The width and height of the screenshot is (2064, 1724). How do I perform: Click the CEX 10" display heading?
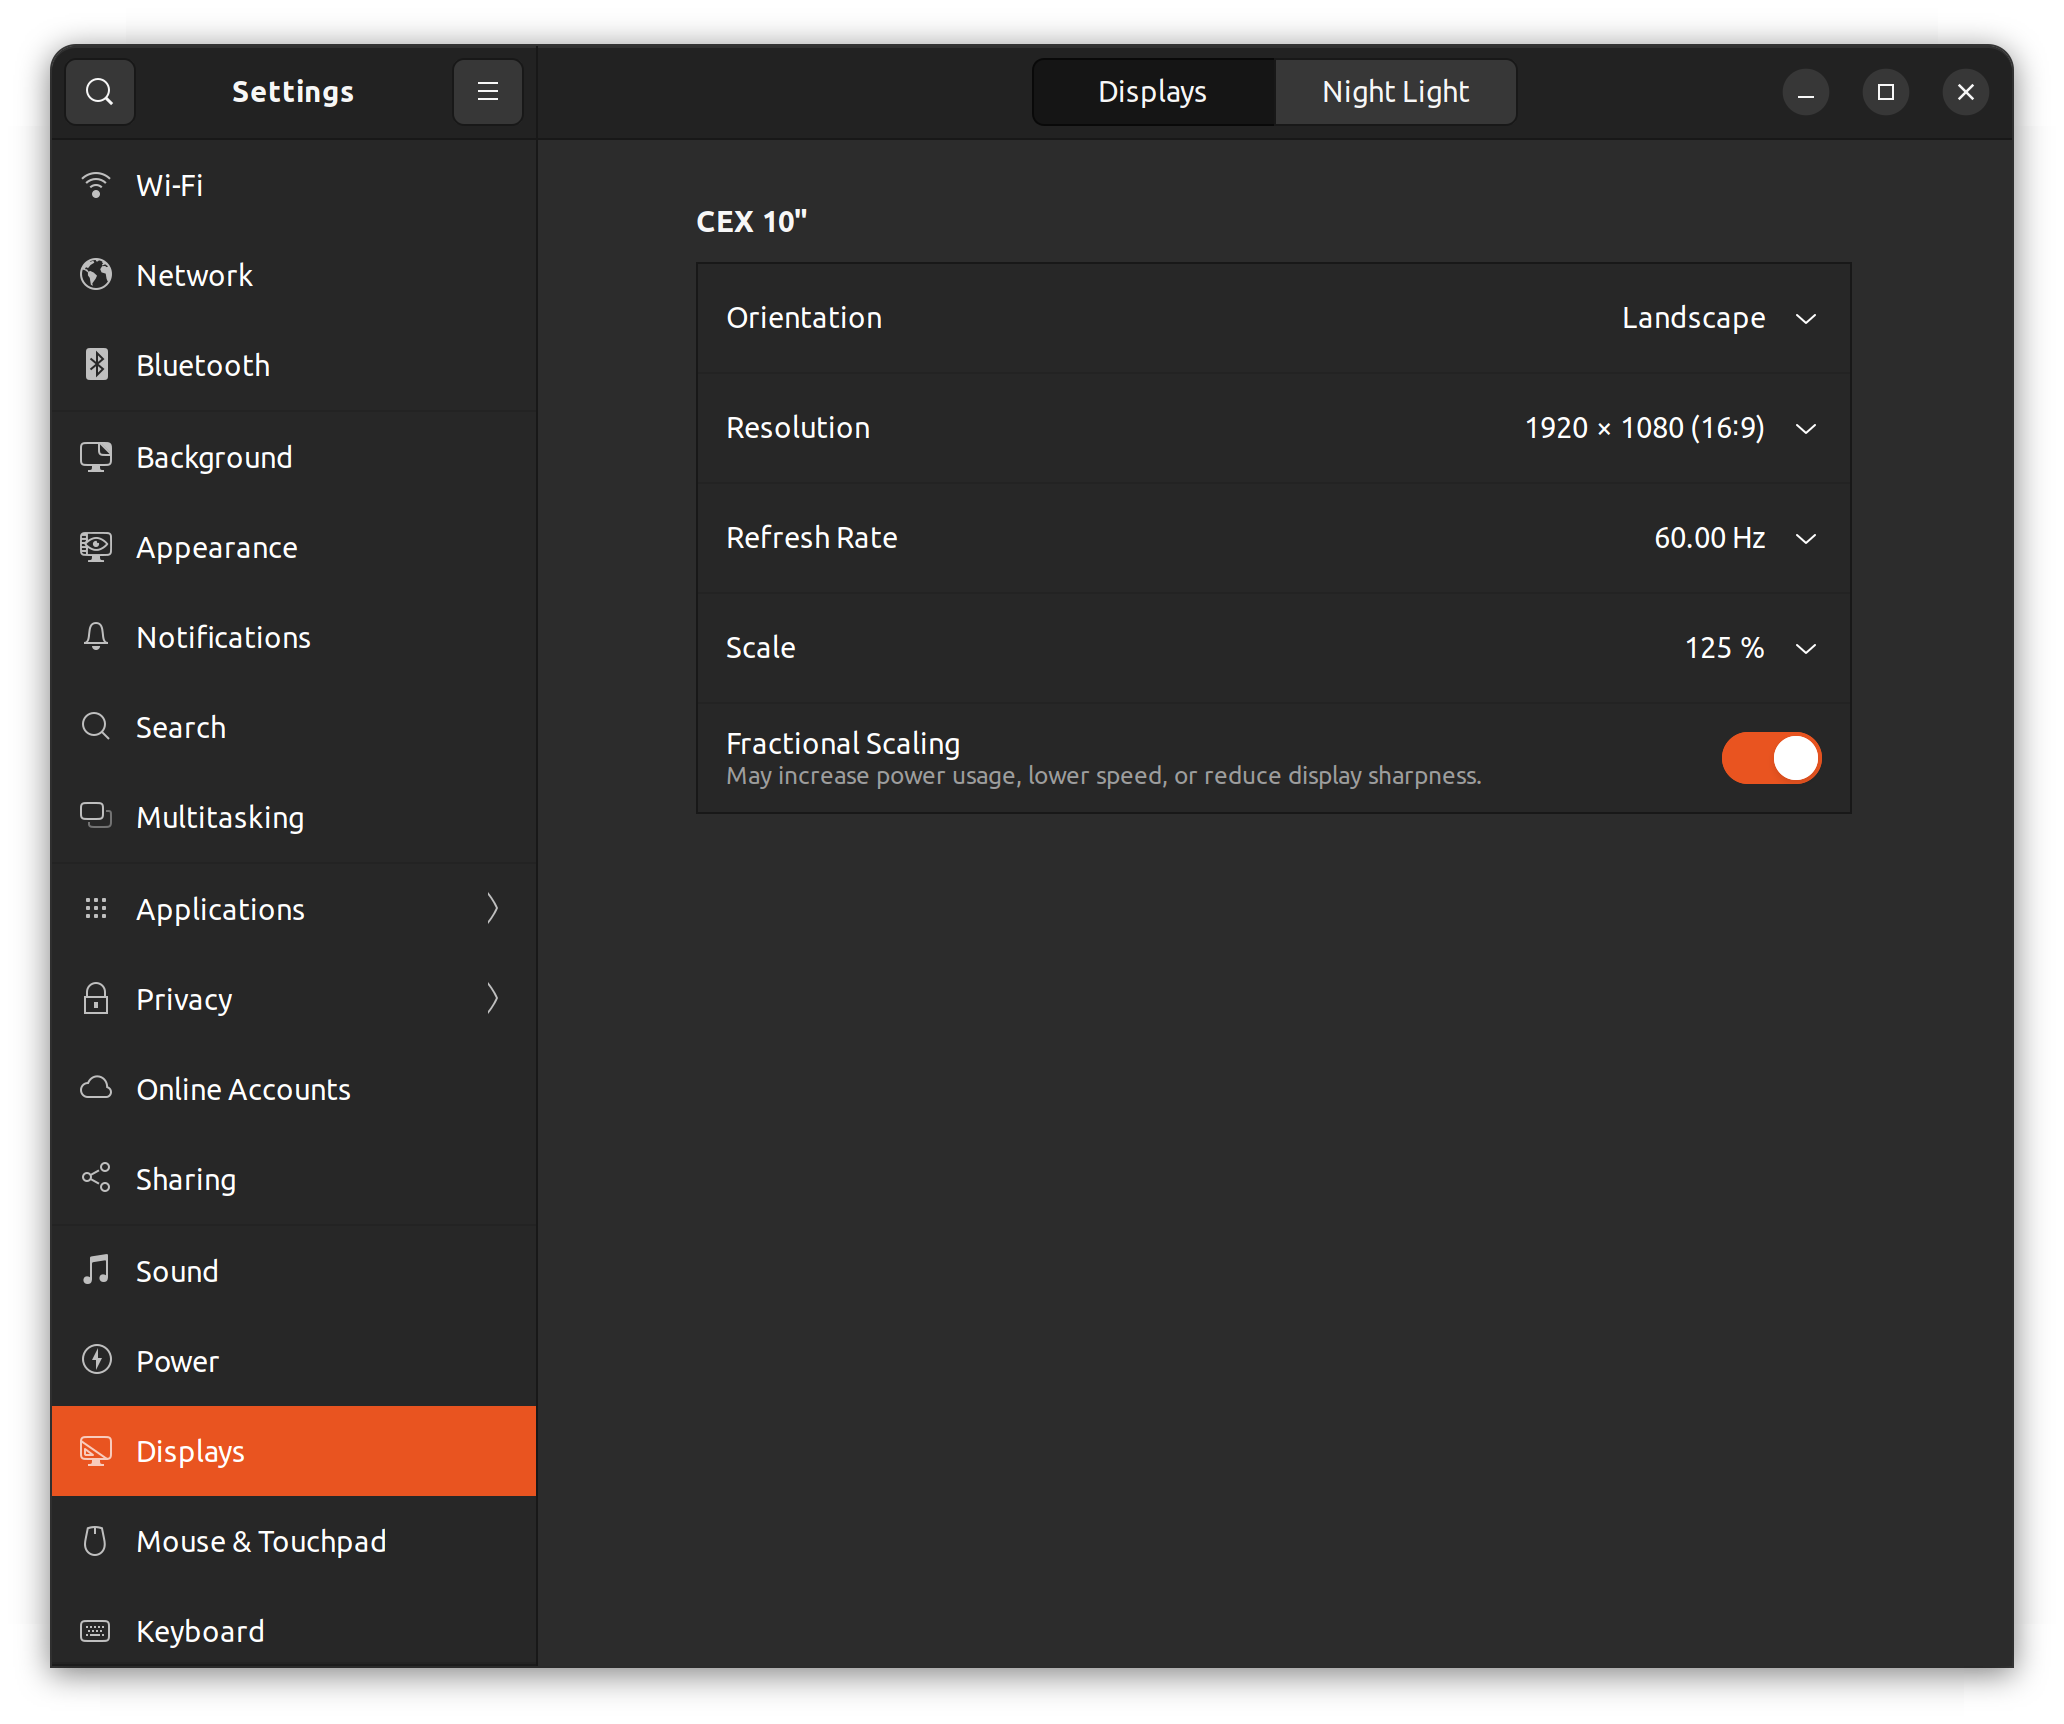[752, 222]
